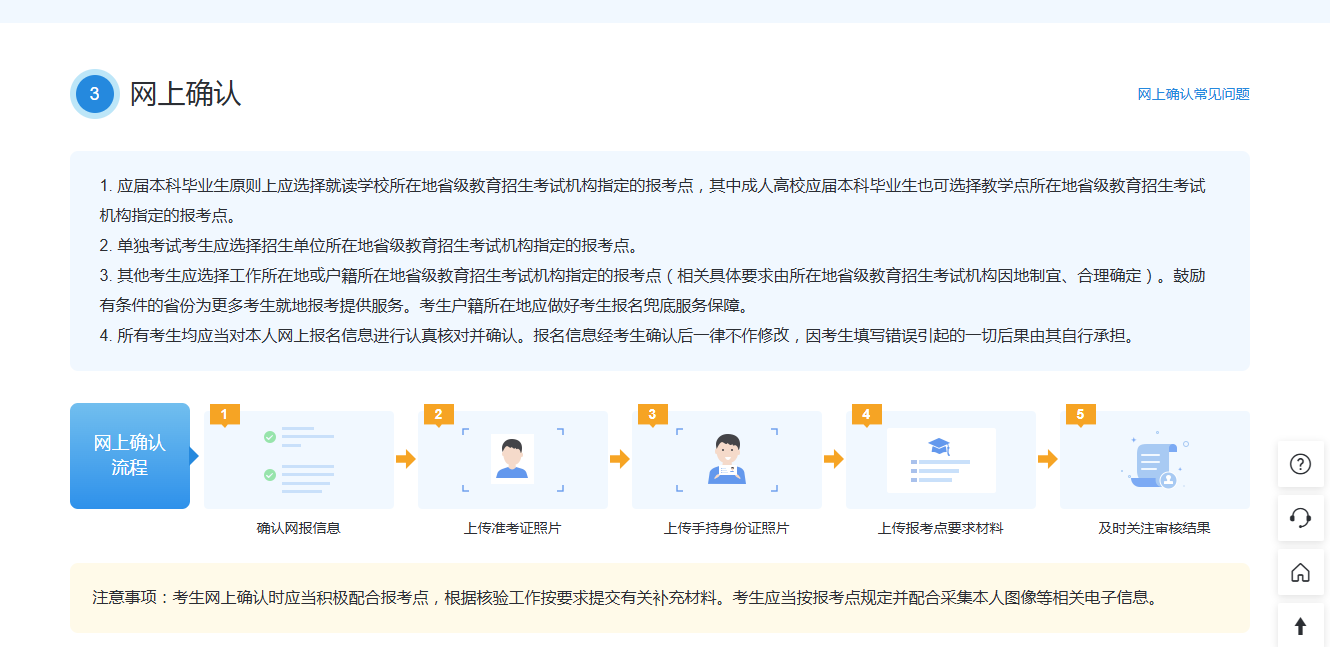1330x647 pixels.
Task: Click the home icon in the sidebar
Action: click(x=1300, y=572)
